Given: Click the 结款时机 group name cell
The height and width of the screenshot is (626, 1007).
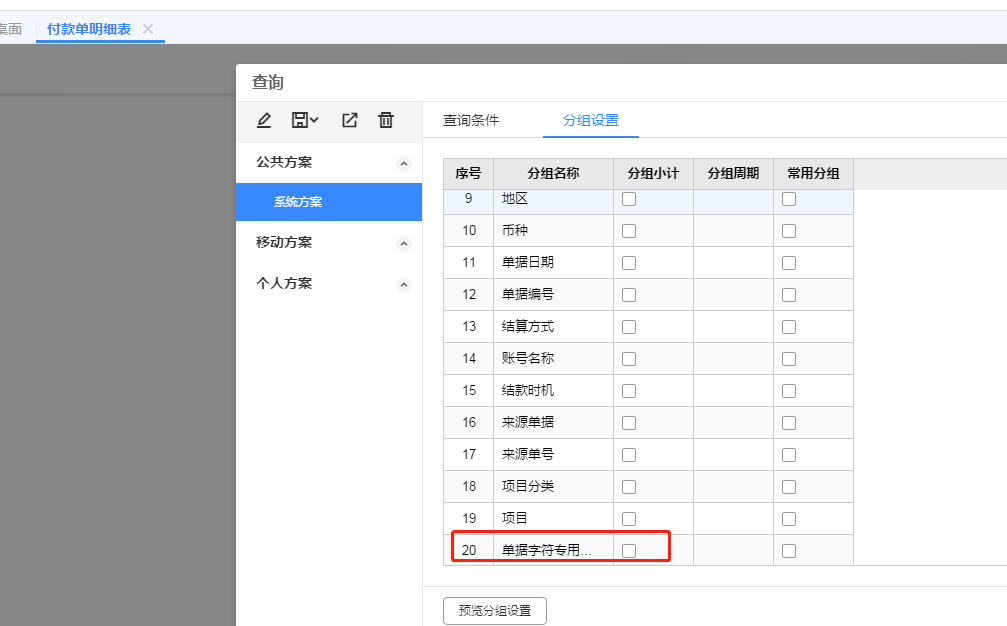Looking at the screenshot, I should tap(554, 390).
